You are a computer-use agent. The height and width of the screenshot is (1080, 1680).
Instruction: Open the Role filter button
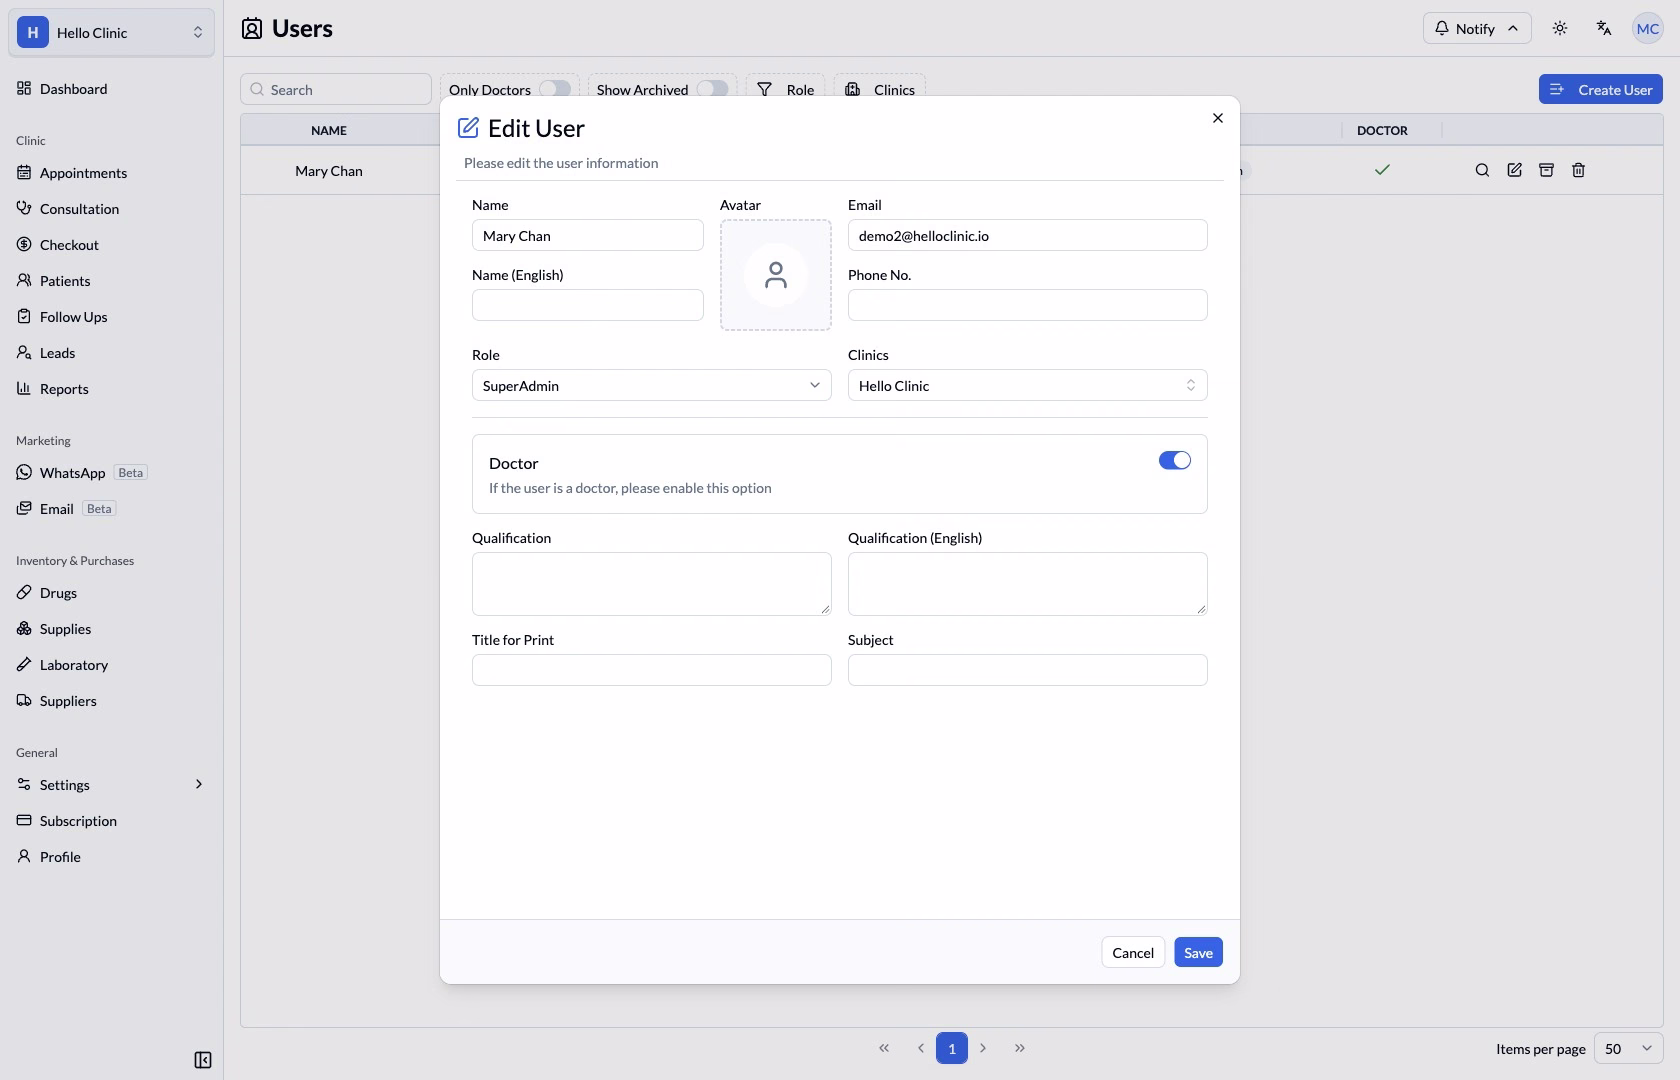point(785,89)
